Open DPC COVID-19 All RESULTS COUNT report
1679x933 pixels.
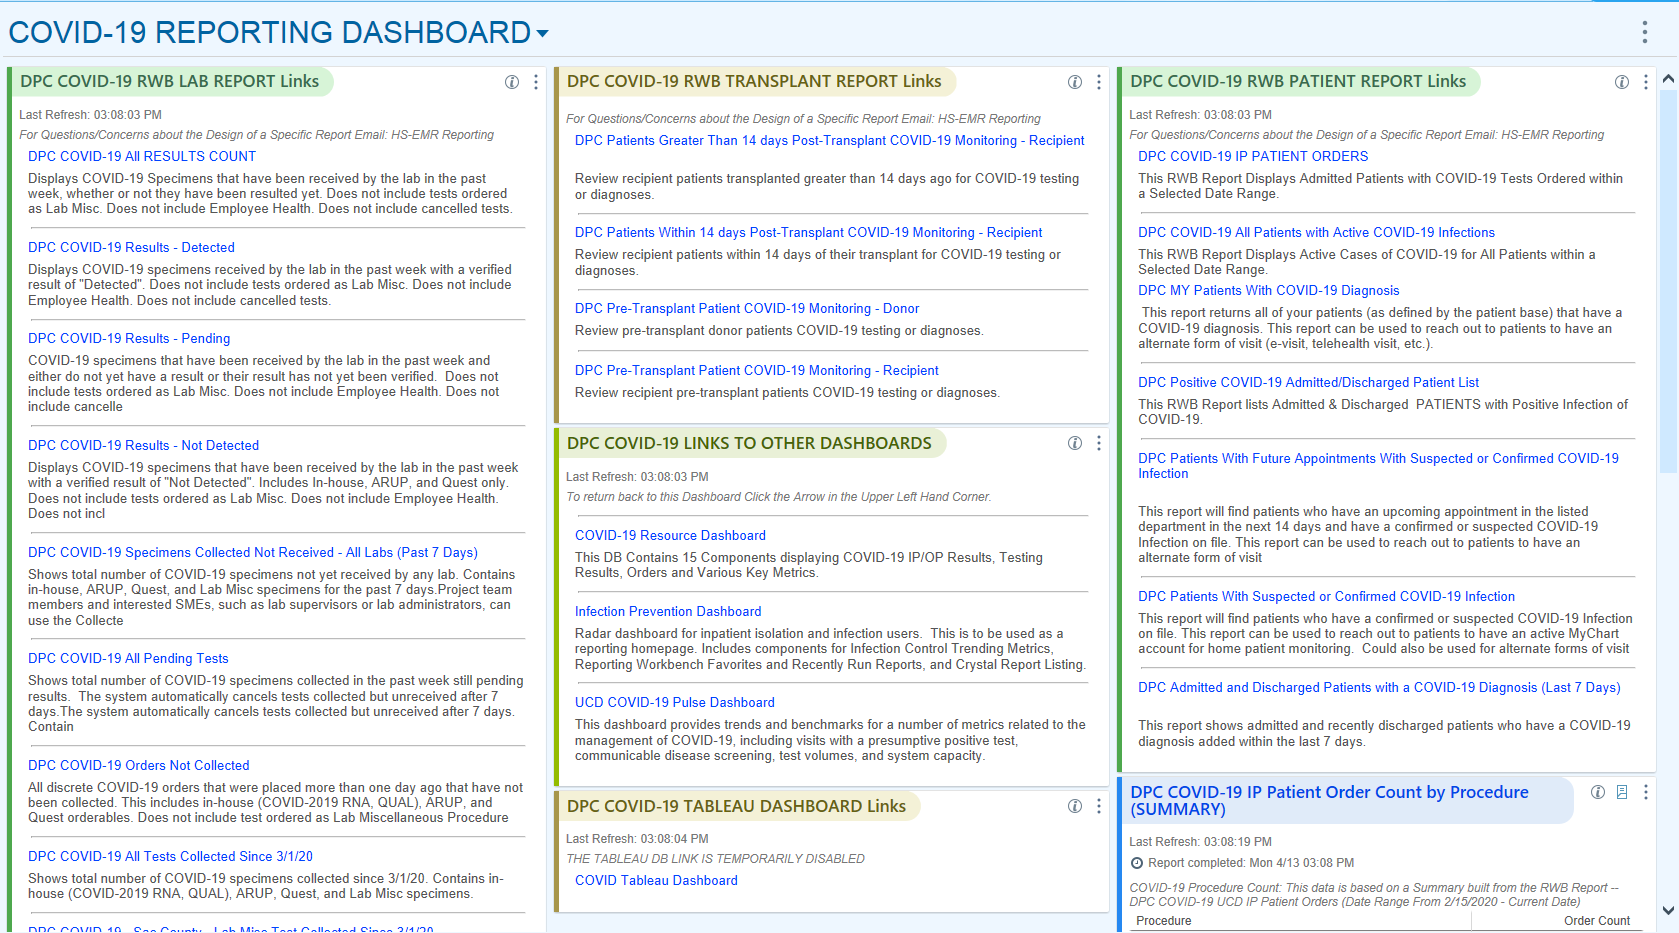[x=142, y=156]
